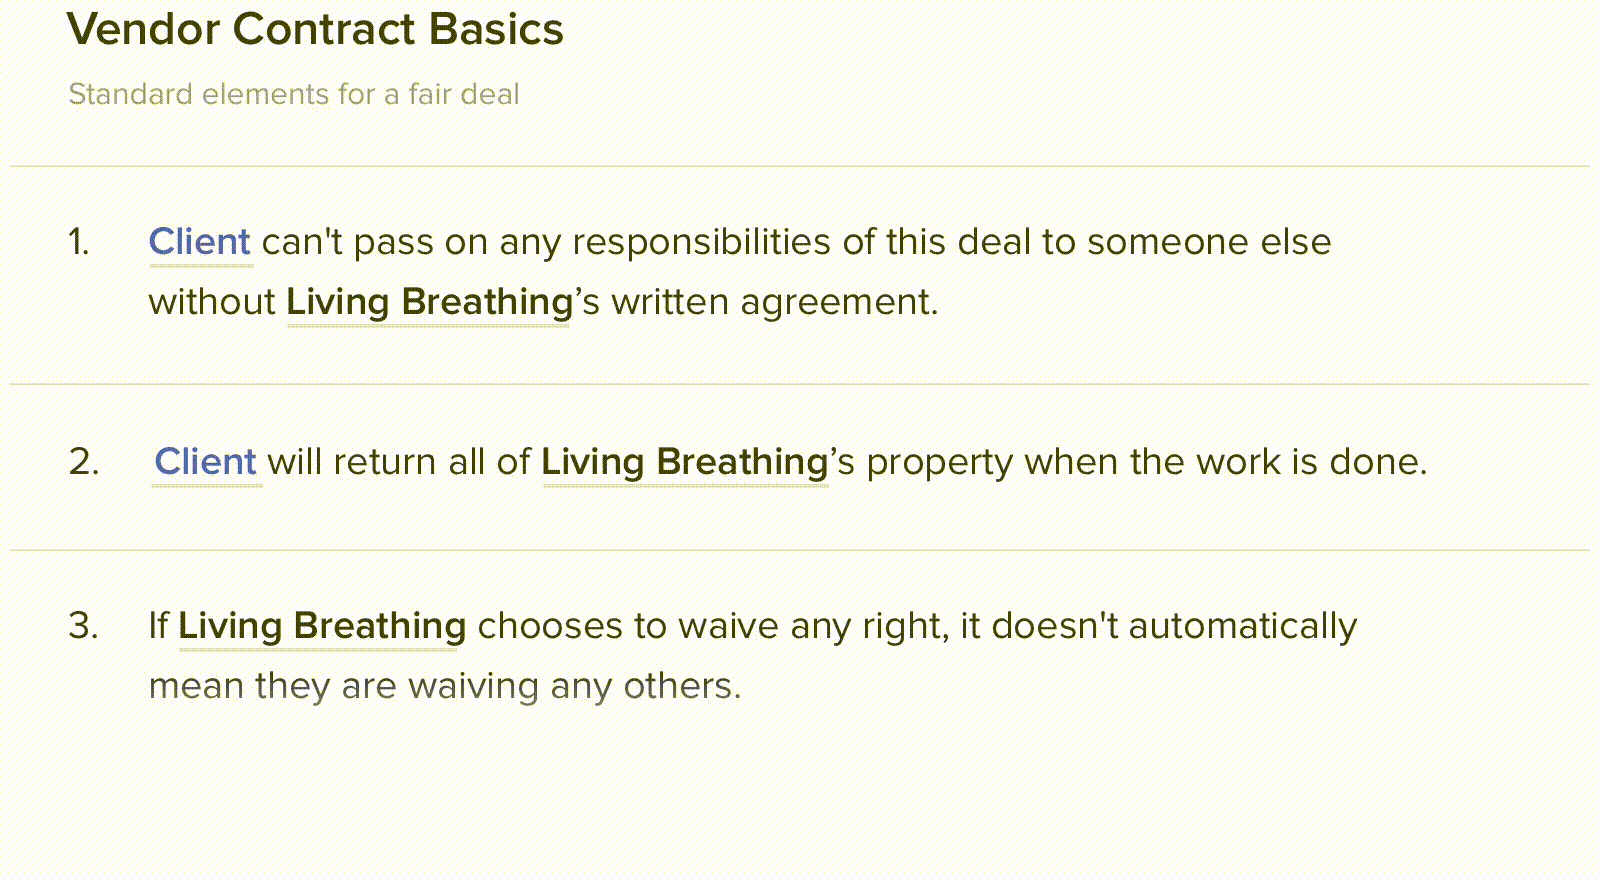Click the word 'automatically' in clause 3
Screen dimensions: 1600x880
click(x=1243, y=627)
